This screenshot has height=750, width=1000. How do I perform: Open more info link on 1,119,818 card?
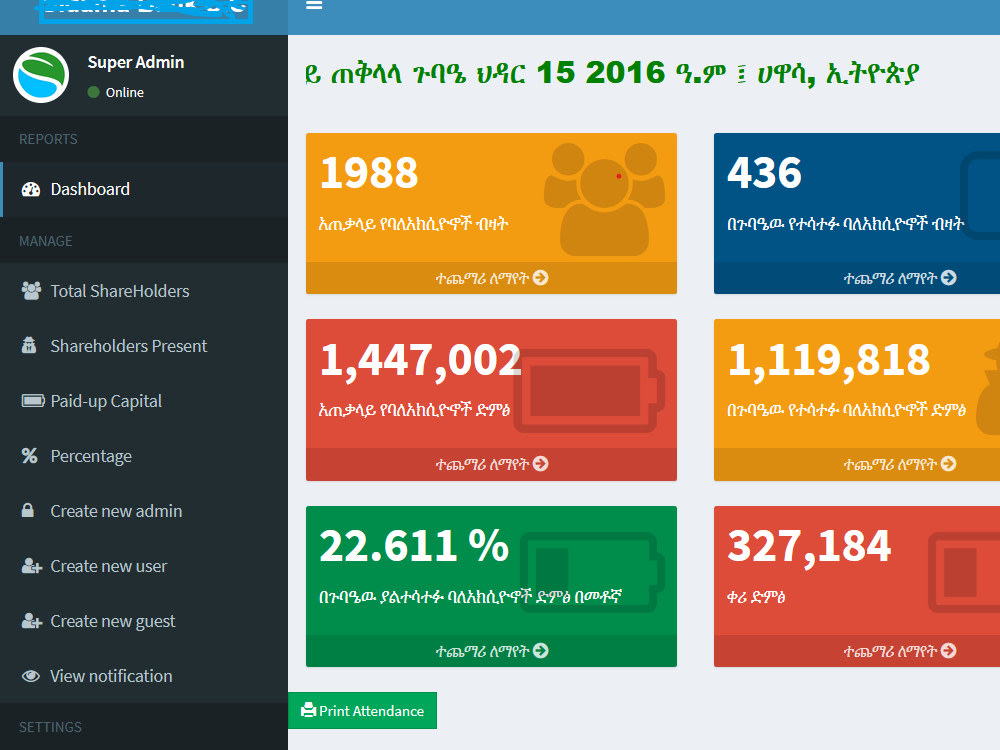coord(899,464)
